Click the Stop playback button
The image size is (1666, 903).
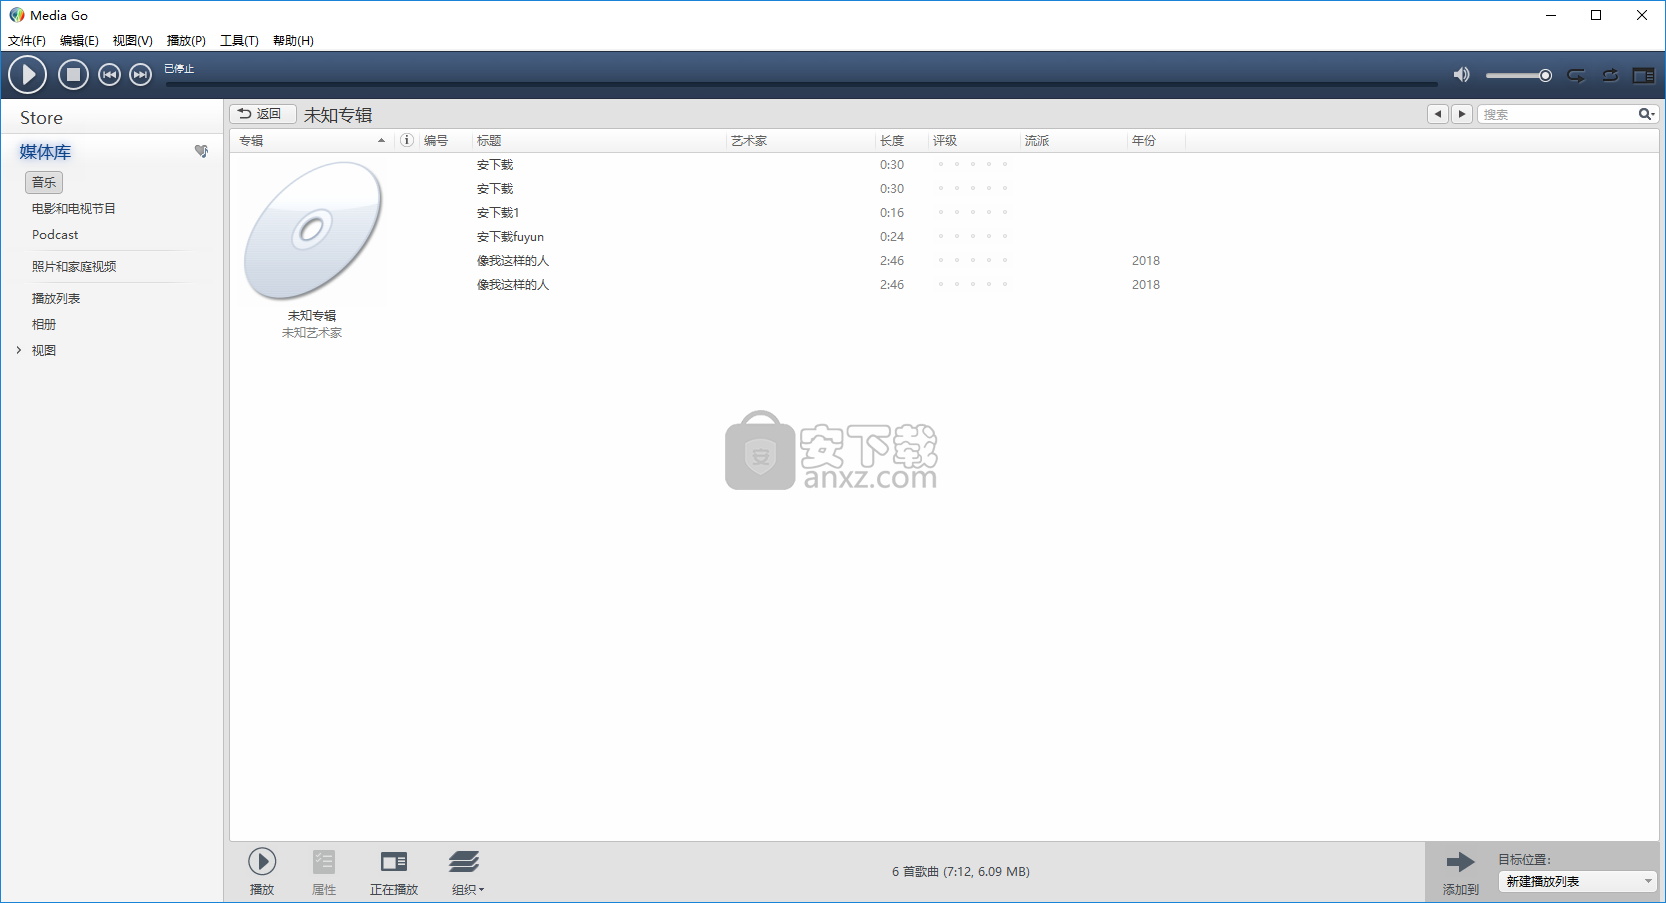point(73,75)
